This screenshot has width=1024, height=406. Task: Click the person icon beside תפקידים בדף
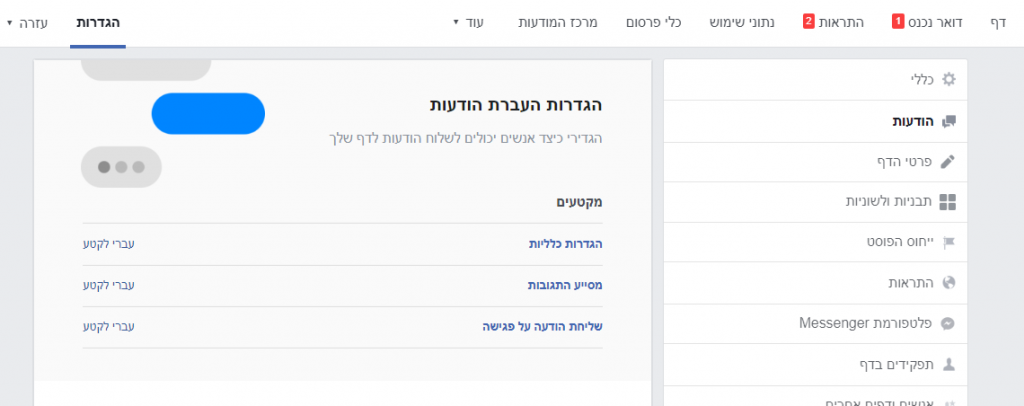tap(949, 364)
